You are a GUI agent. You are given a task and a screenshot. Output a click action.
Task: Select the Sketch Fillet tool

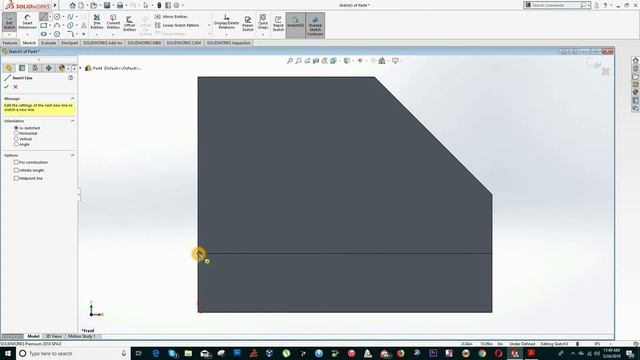70,34
